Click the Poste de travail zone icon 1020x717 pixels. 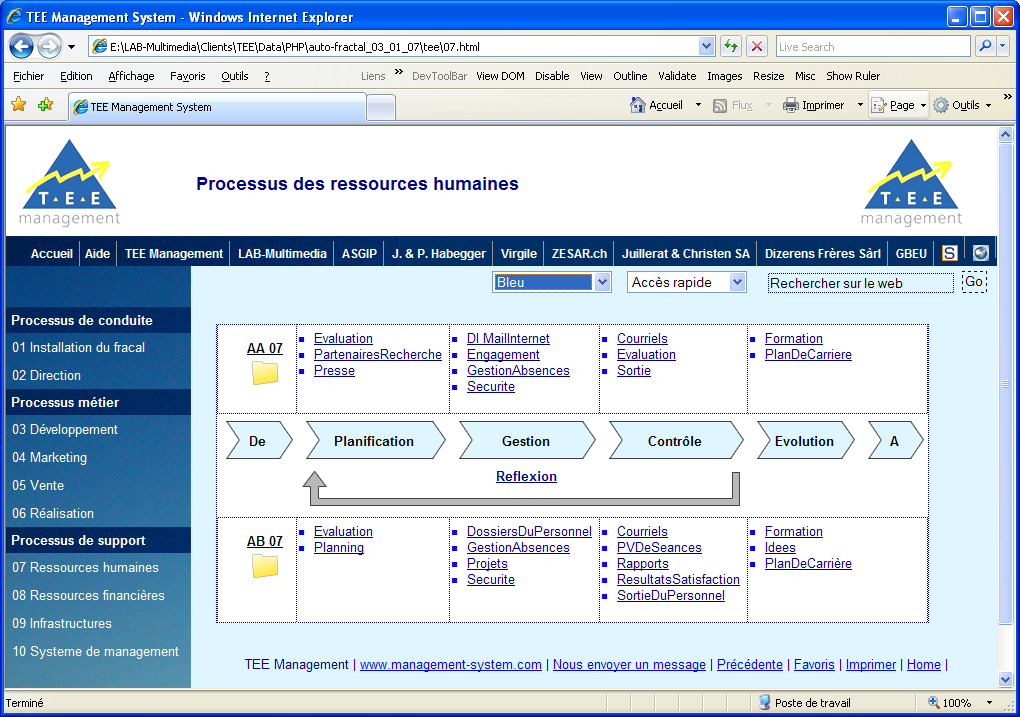coord(765,703)
